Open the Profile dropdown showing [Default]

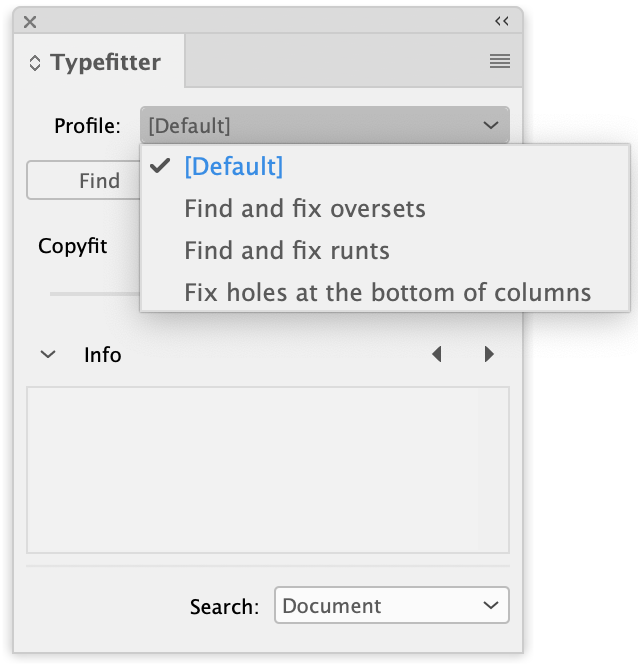[x=325, y=125]
